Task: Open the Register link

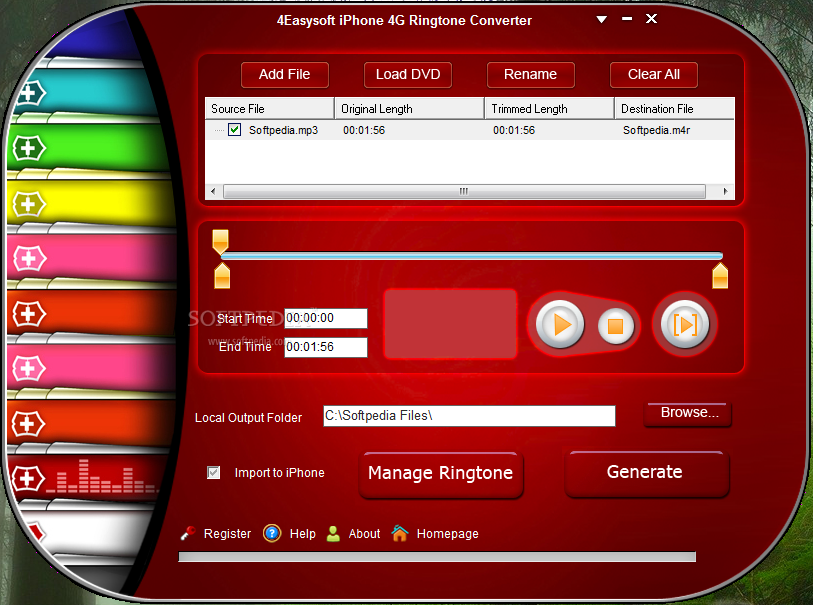Action: tap(227, 533)
